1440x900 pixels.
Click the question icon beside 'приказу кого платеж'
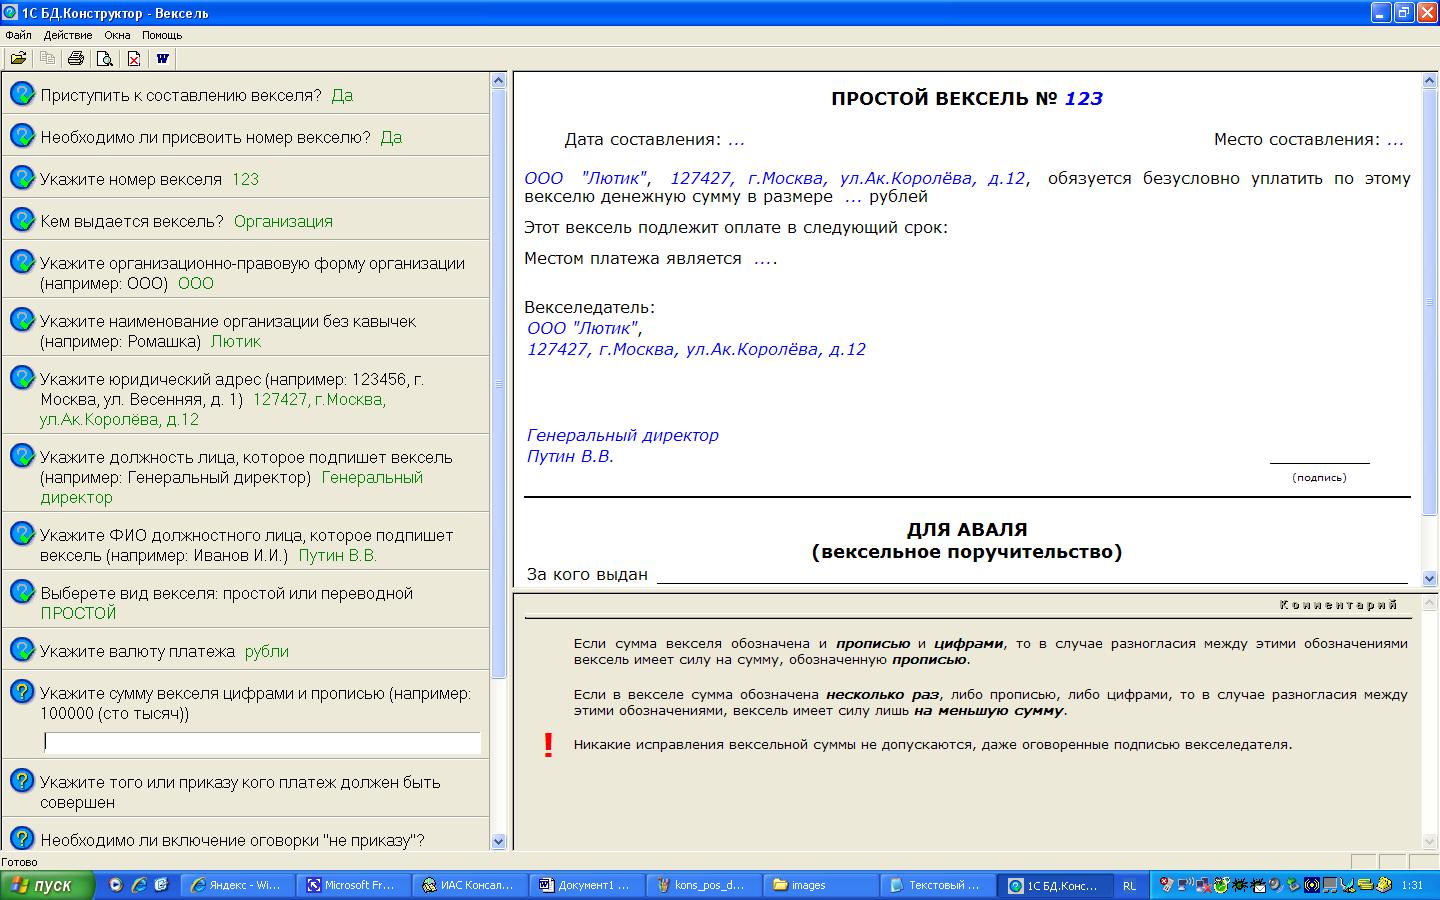coord(22,780)
